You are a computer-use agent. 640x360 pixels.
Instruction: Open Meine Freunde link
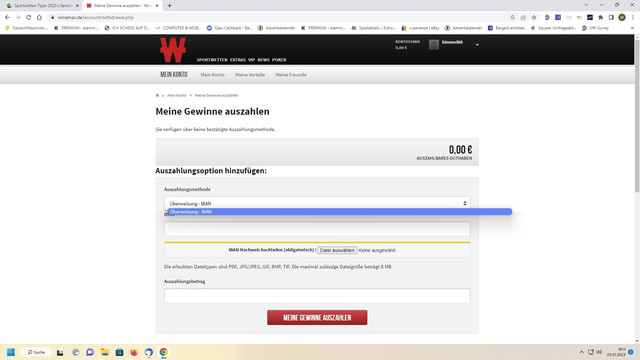coord(291,75)
